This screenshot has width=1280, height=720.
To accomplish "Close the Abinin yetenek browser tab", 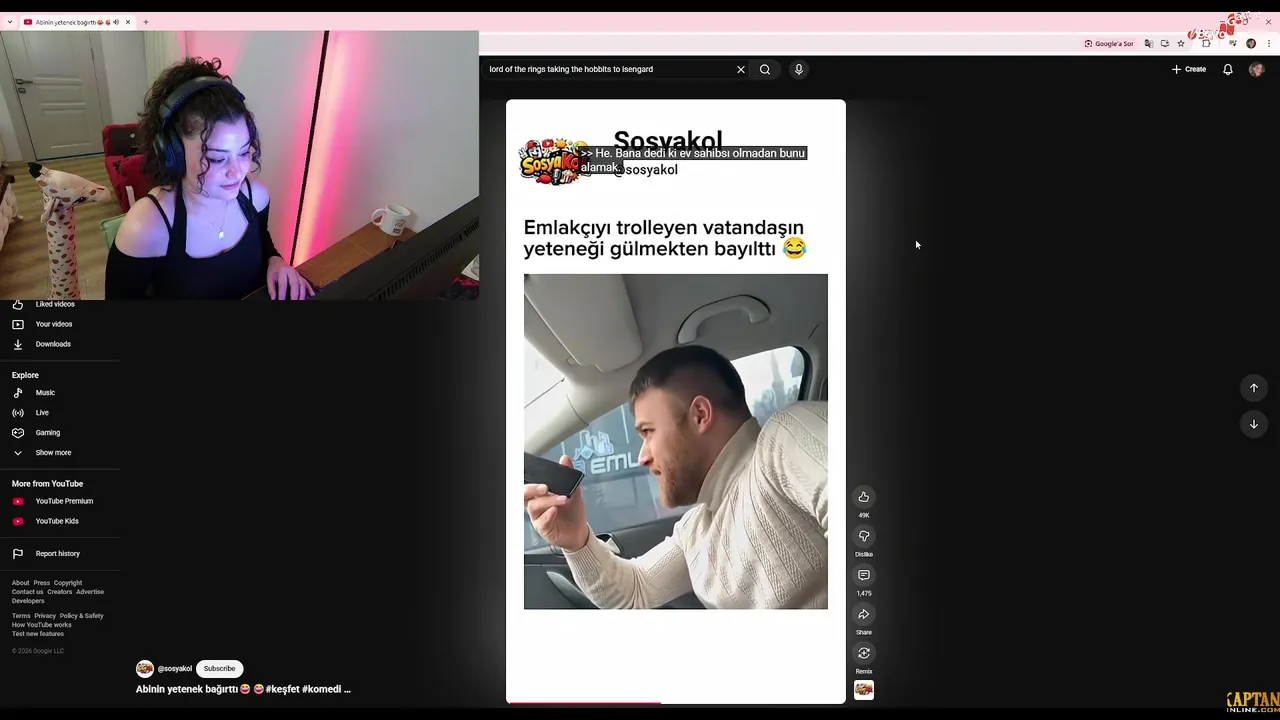I will point(128,22).
